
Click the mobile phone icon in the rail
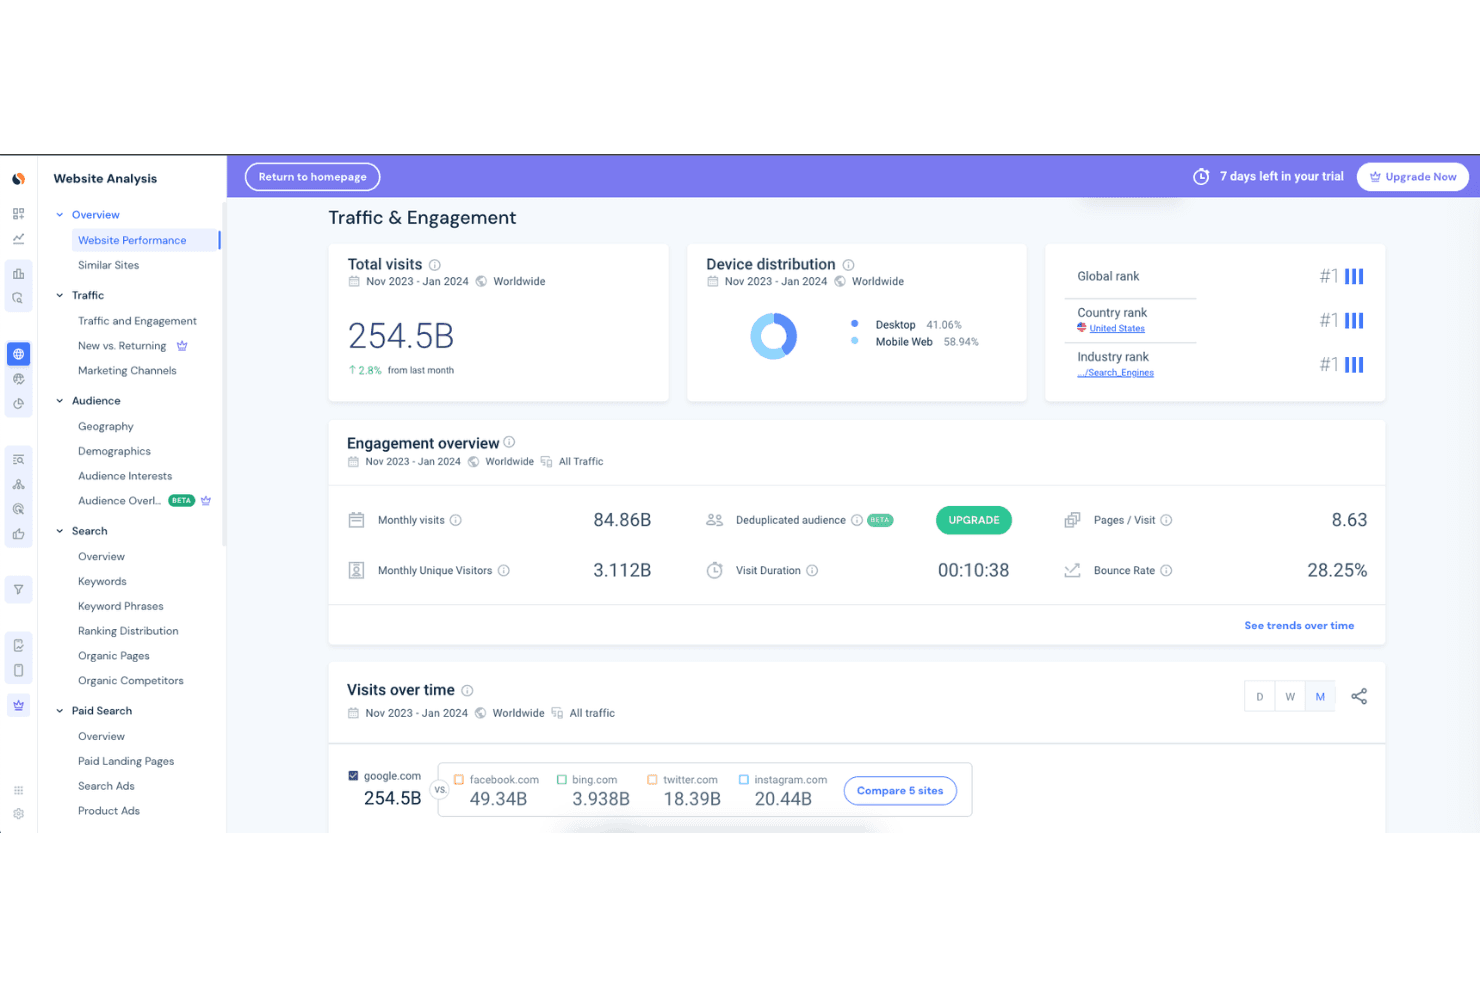click(x=18, y=670)
